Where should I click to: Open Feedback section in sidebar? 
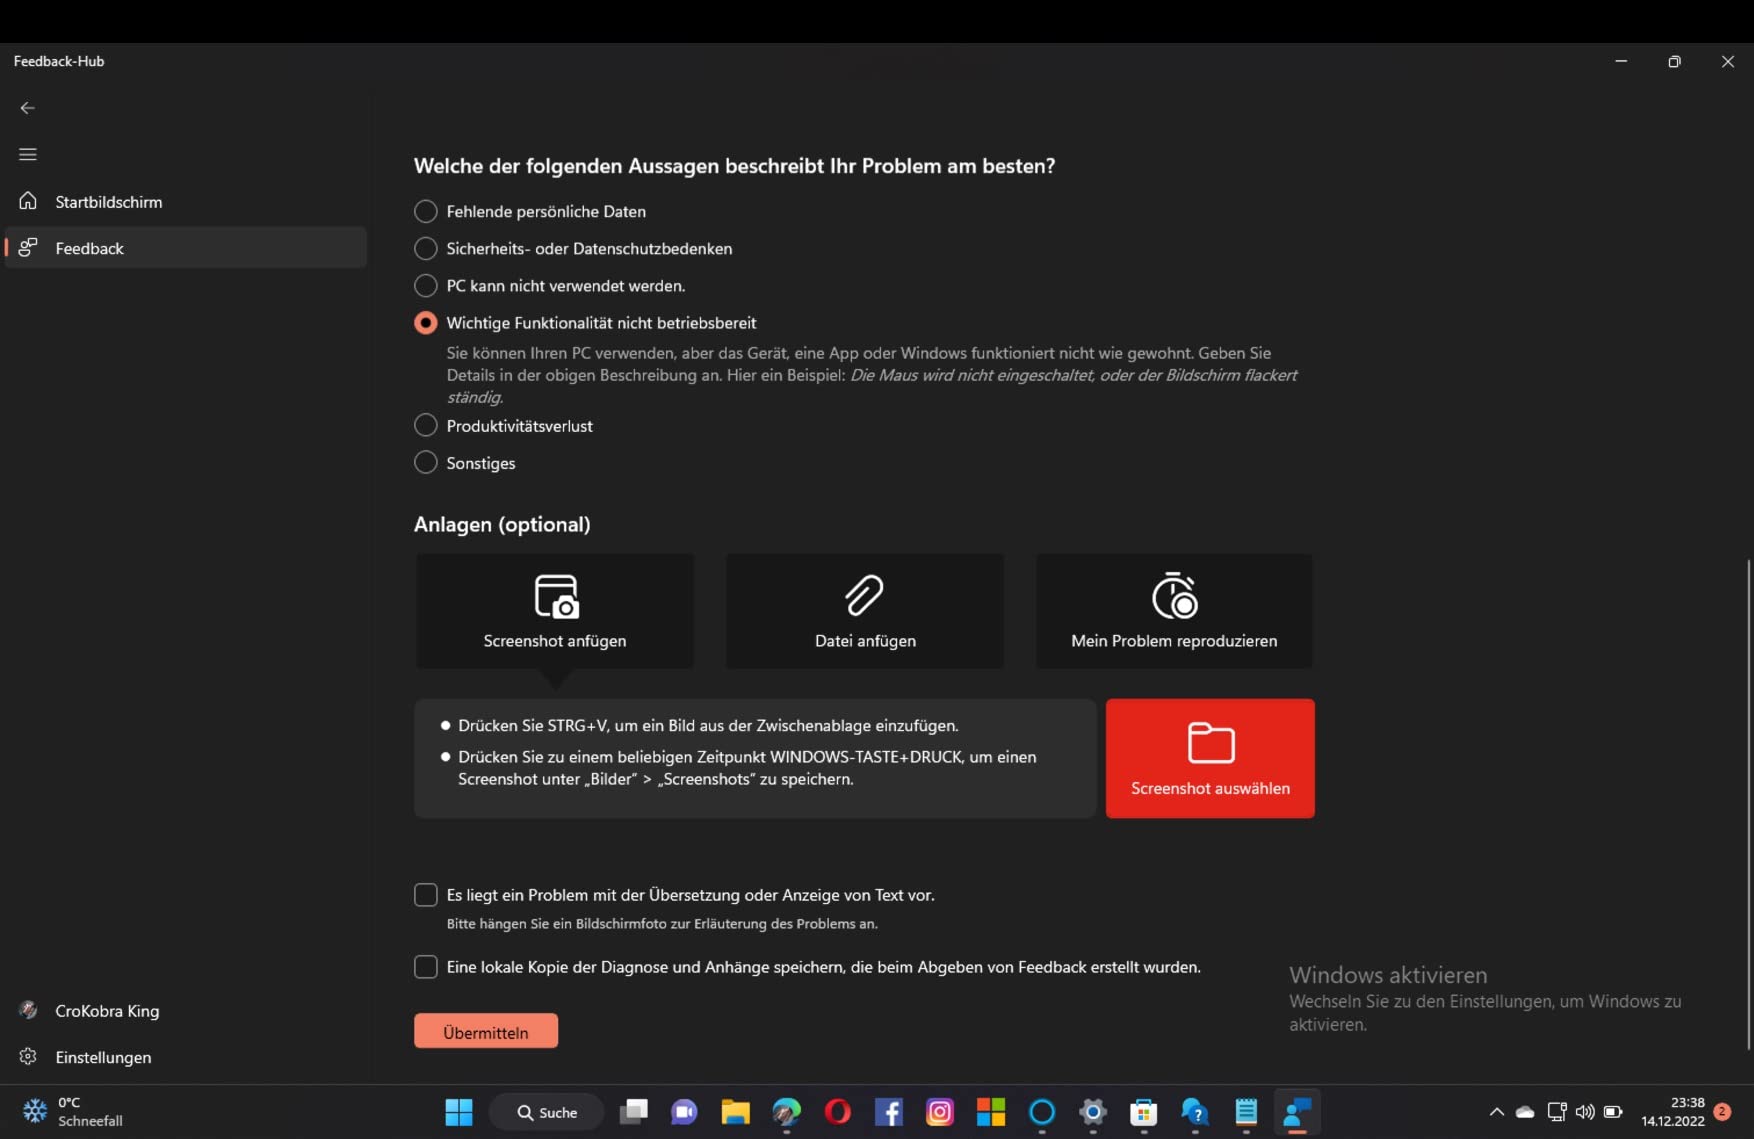pos(186,248)
